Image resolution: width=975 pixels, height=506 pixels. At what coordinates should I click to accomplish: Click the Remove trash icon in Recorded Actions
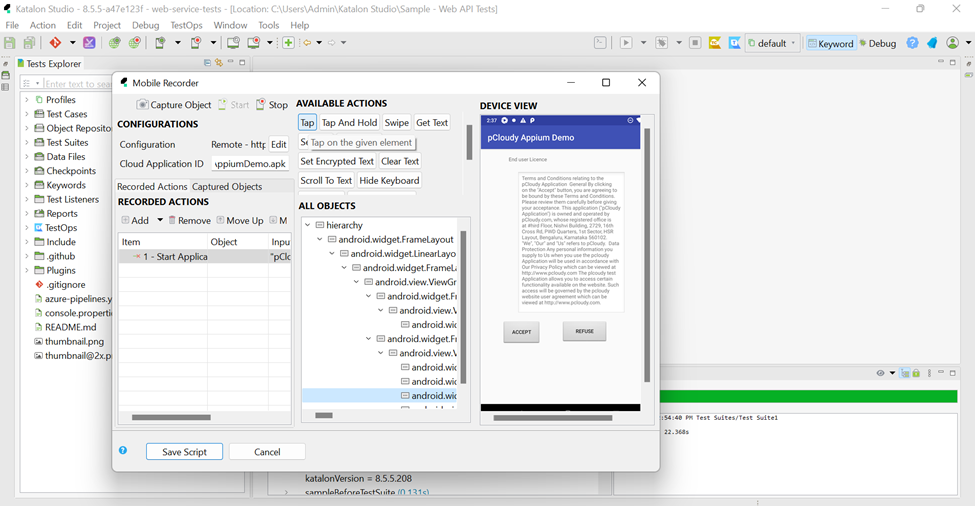pos(172,220)
